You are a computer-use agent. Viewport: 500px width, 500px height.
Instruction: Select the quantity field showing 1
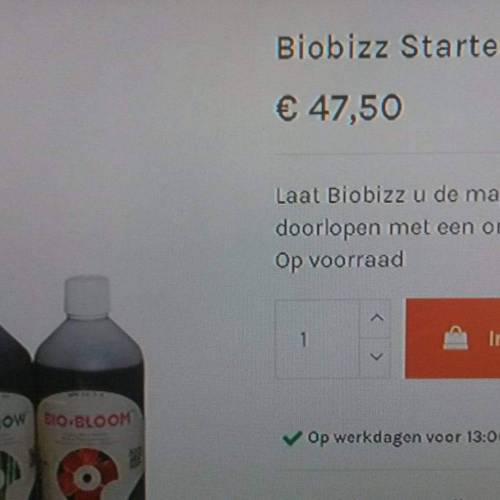318,339
